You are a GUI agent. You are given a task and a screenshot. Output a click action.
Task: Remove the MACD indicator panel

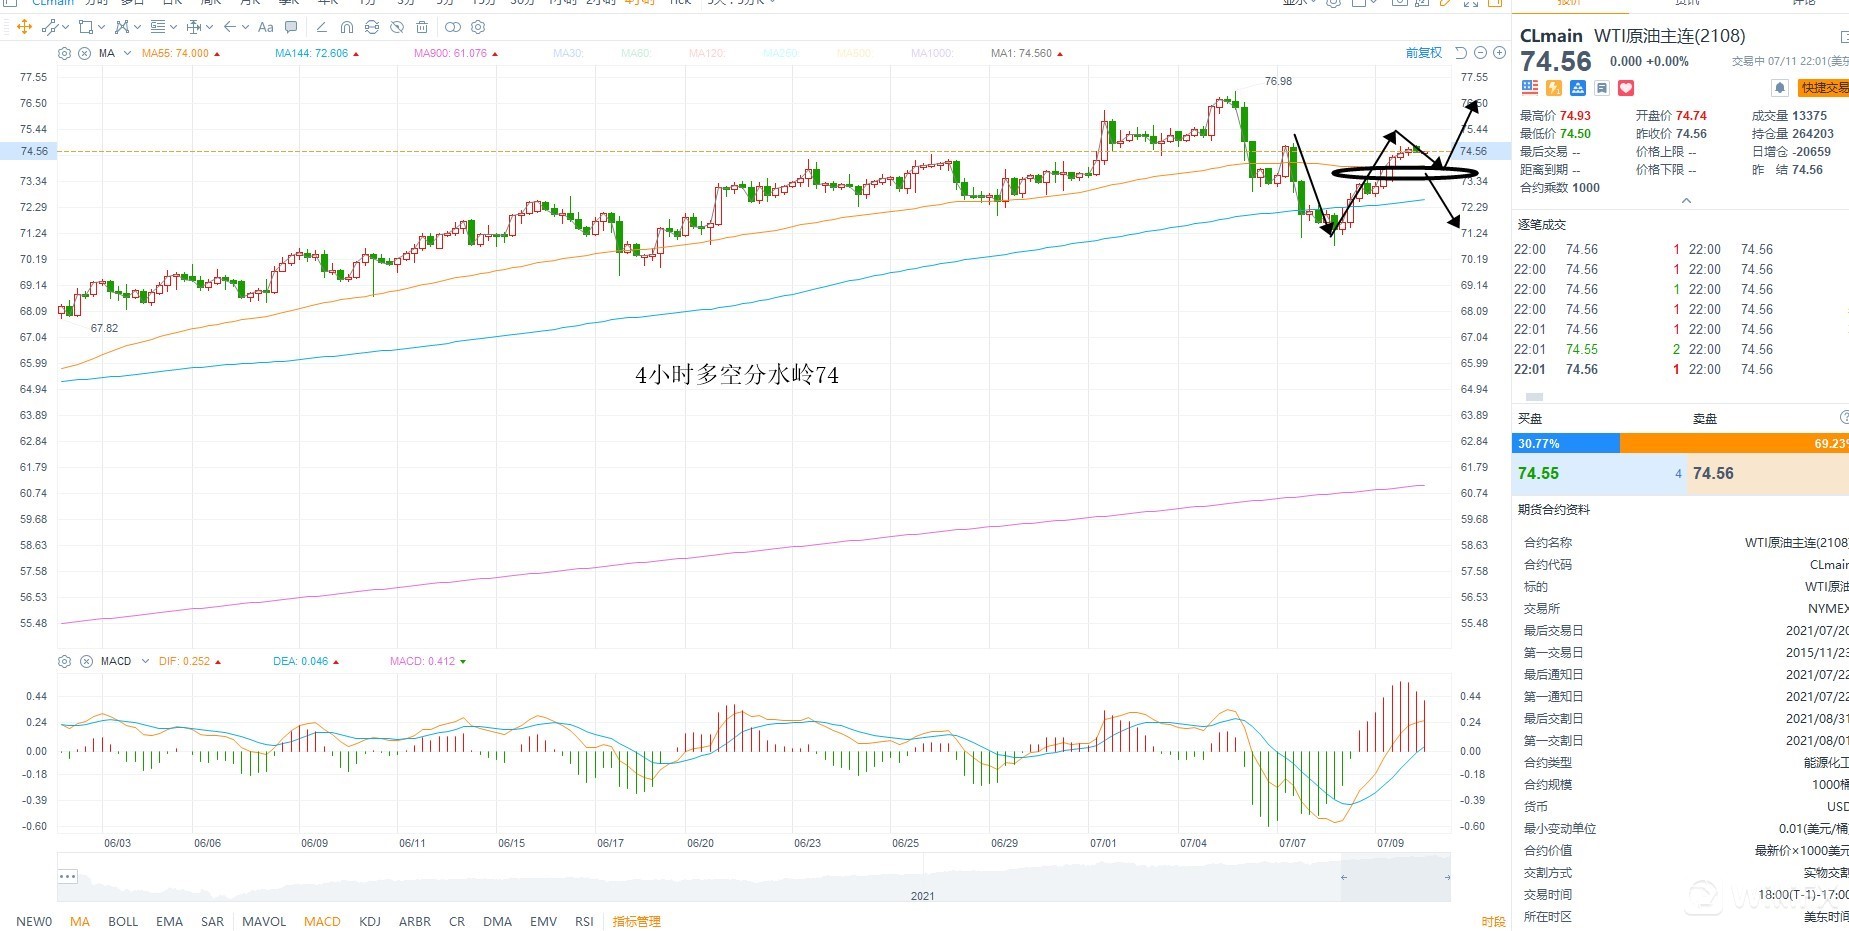(x=86, y=661)
